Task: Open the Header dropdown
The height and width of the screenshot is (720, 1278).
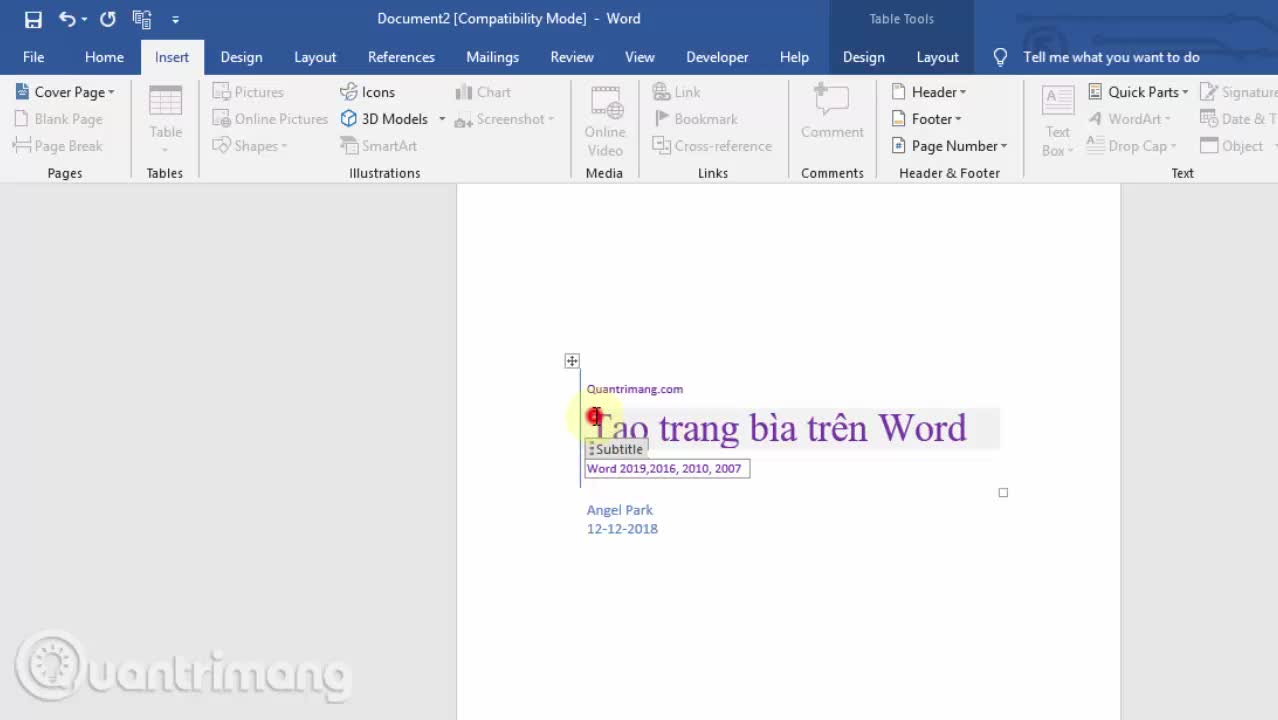Action: (x=928, y=92)
